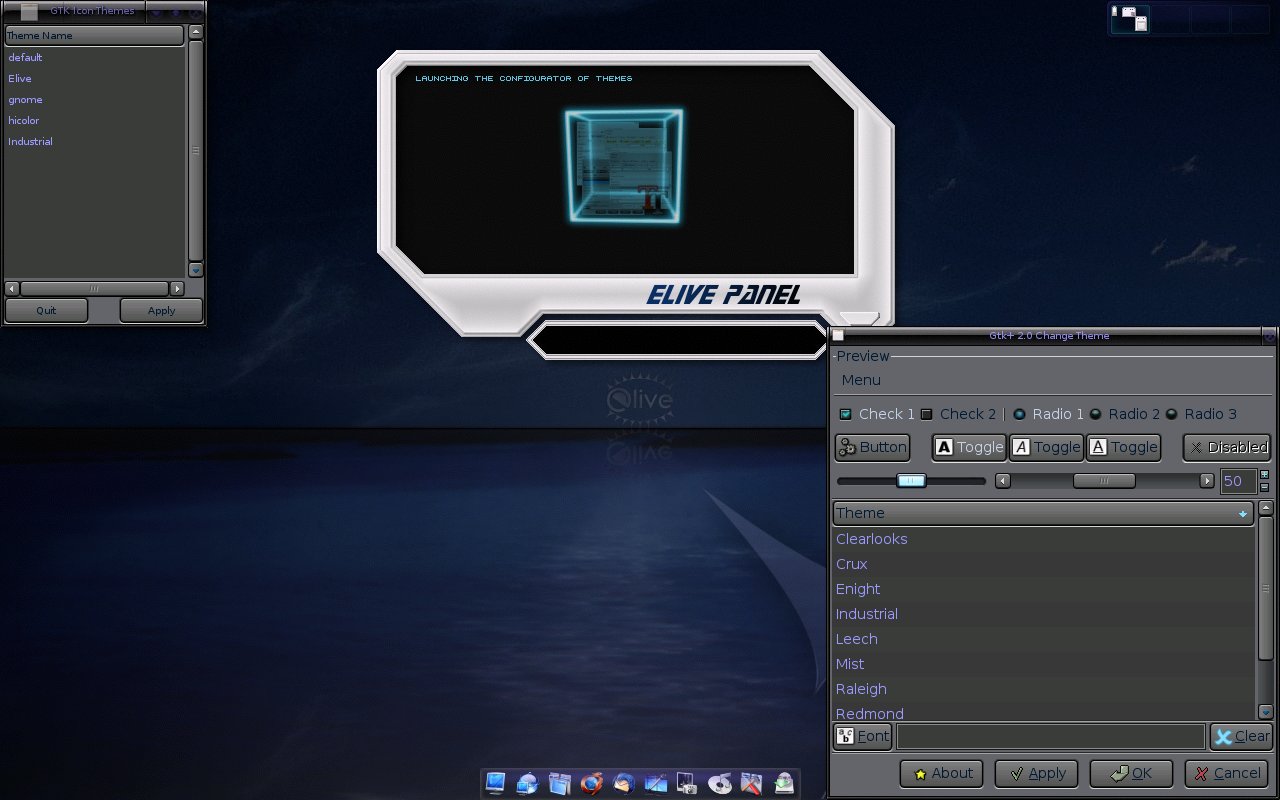Click the Gtk+ 2.0 Change Theme window icon

[x=838, y=336]
